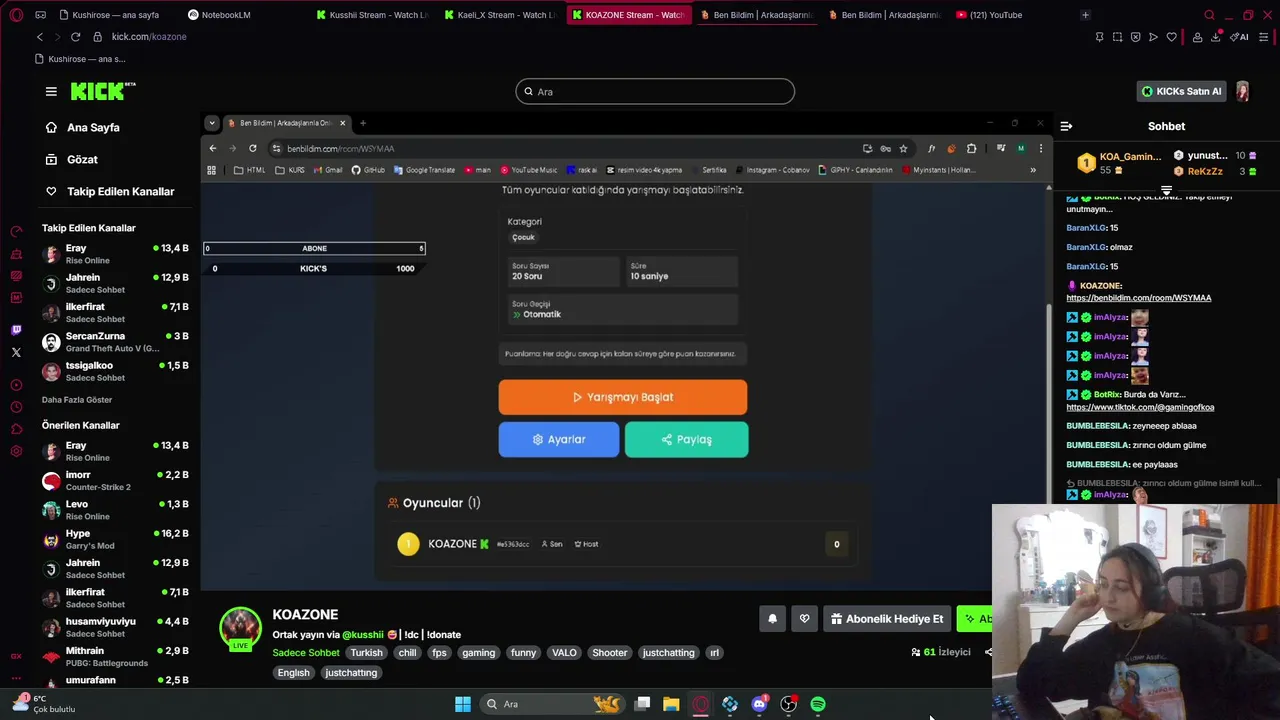Open the Twitch icon in Opera sidebar
This screenshot has width=1280, height=720.
[16, 329]
